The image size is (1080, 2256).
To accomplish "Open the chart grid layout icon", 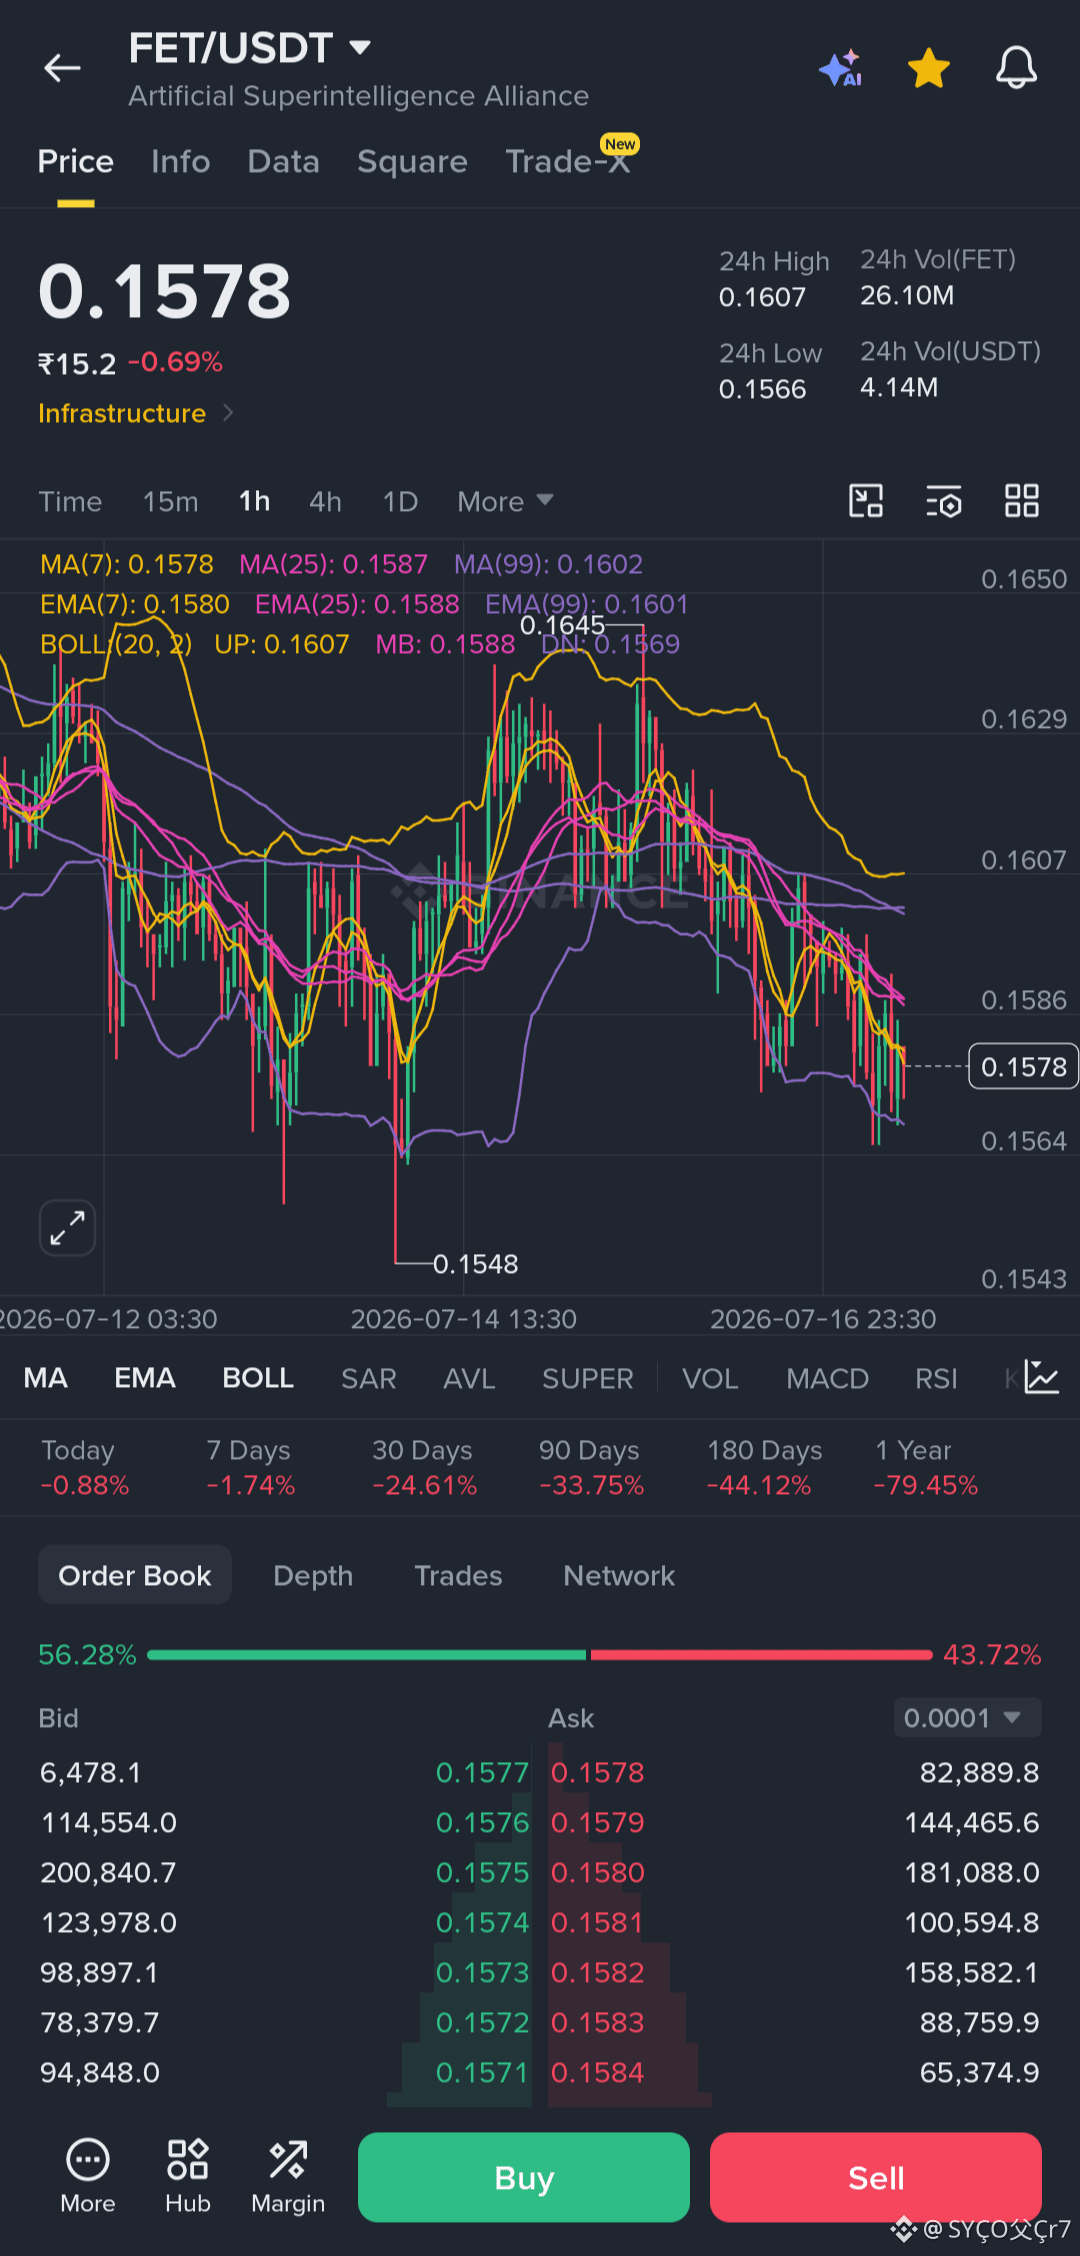I will click(1022, 500).
